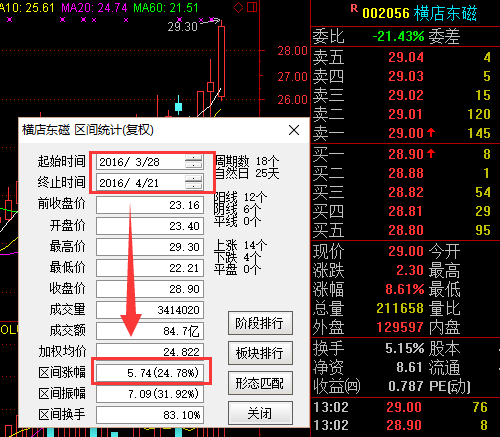Screen dimensions: 500x437
Task: Click the tall red candlestick under 29.30 high
Action: (221, 61)
